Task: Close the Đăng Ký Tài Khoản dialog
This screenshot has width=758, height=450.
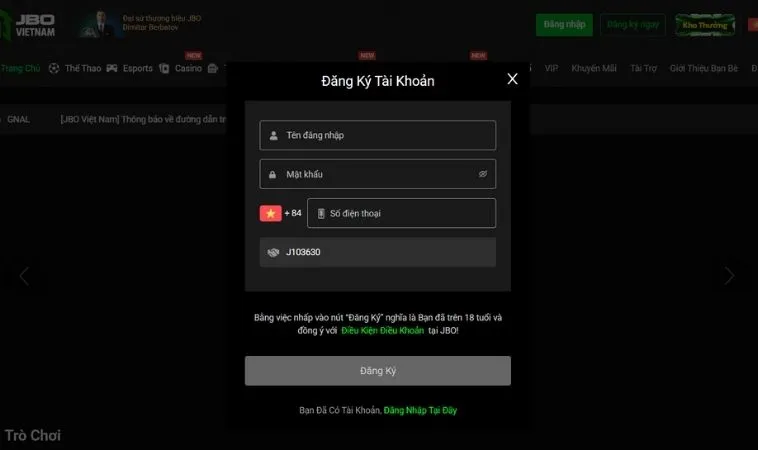Action: coord(512,79)
